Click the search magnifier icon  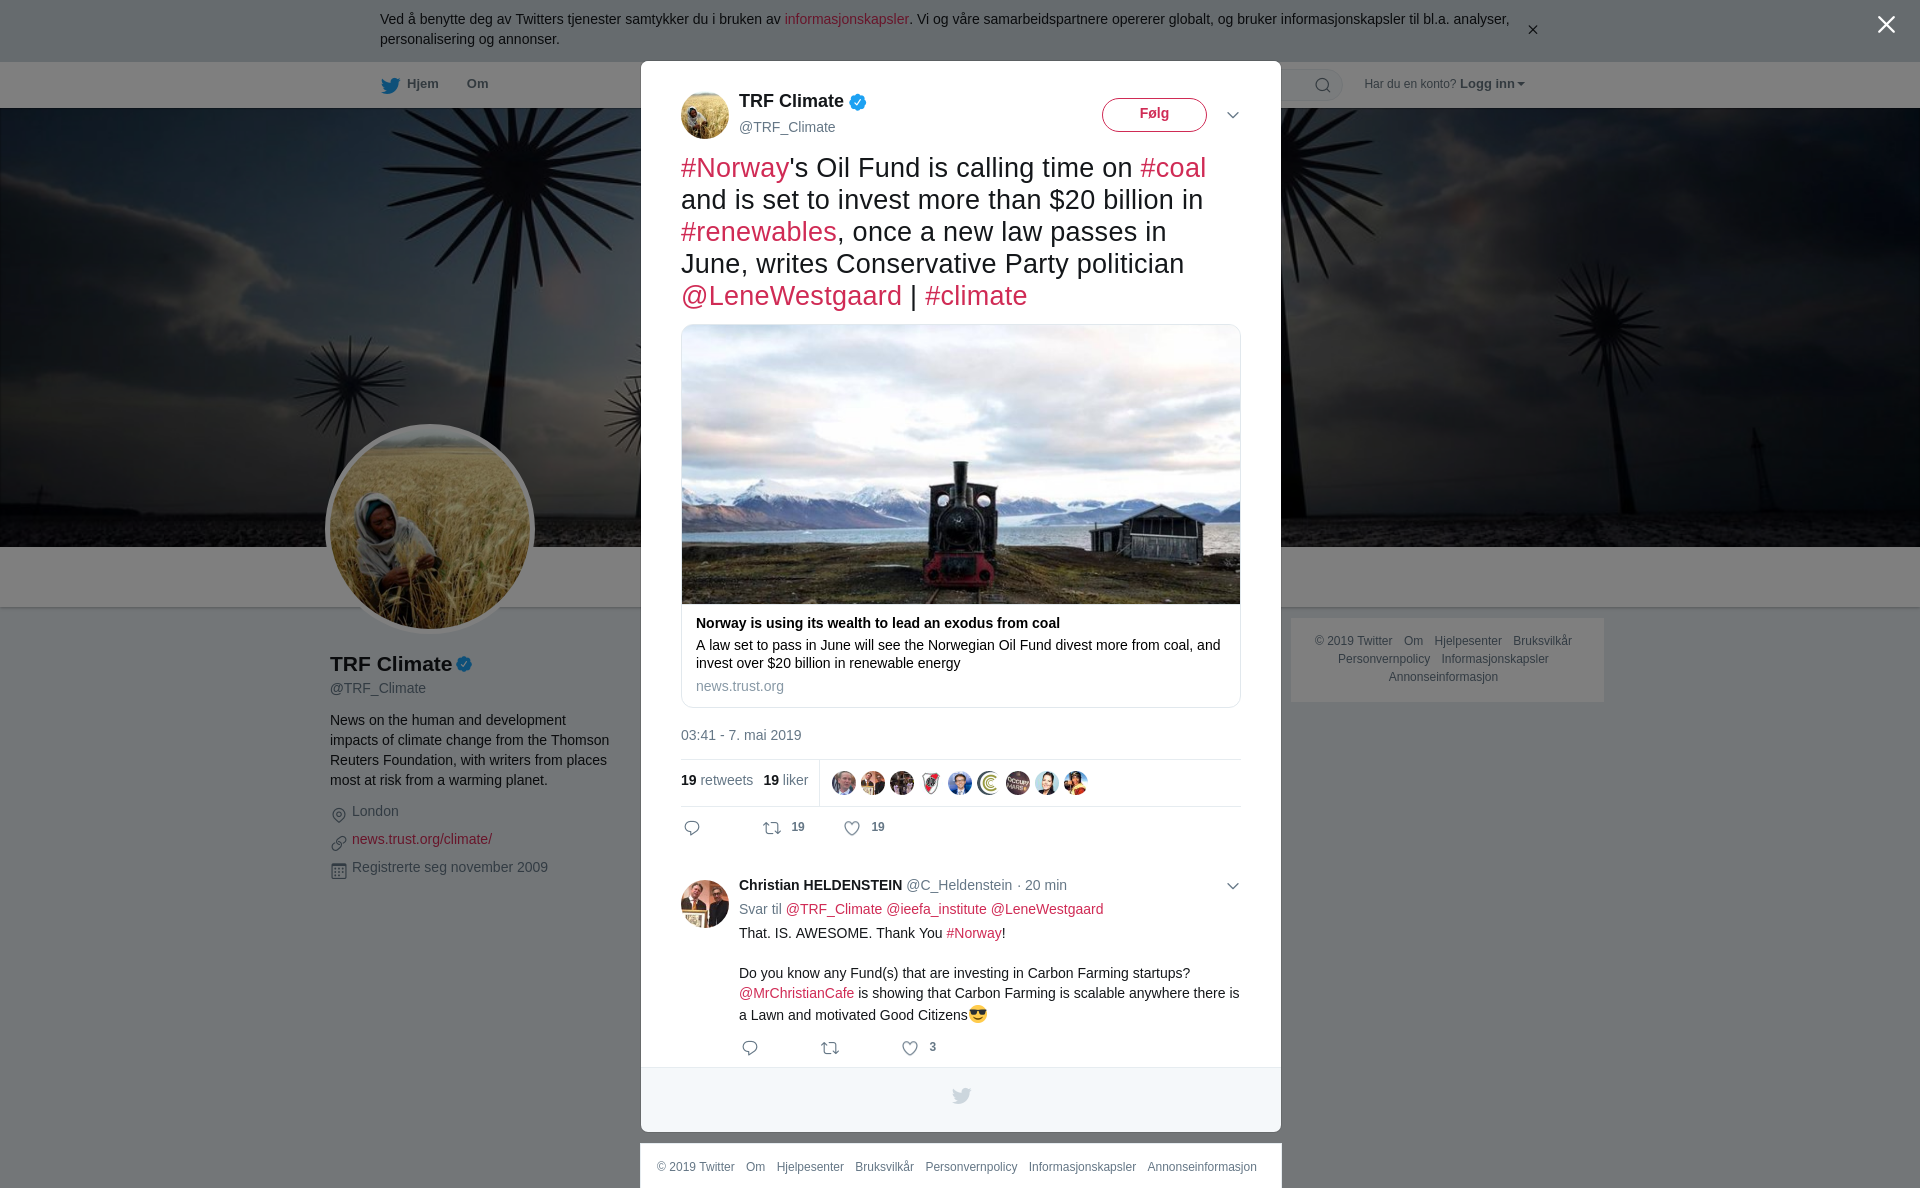(x=1323, y=85)
